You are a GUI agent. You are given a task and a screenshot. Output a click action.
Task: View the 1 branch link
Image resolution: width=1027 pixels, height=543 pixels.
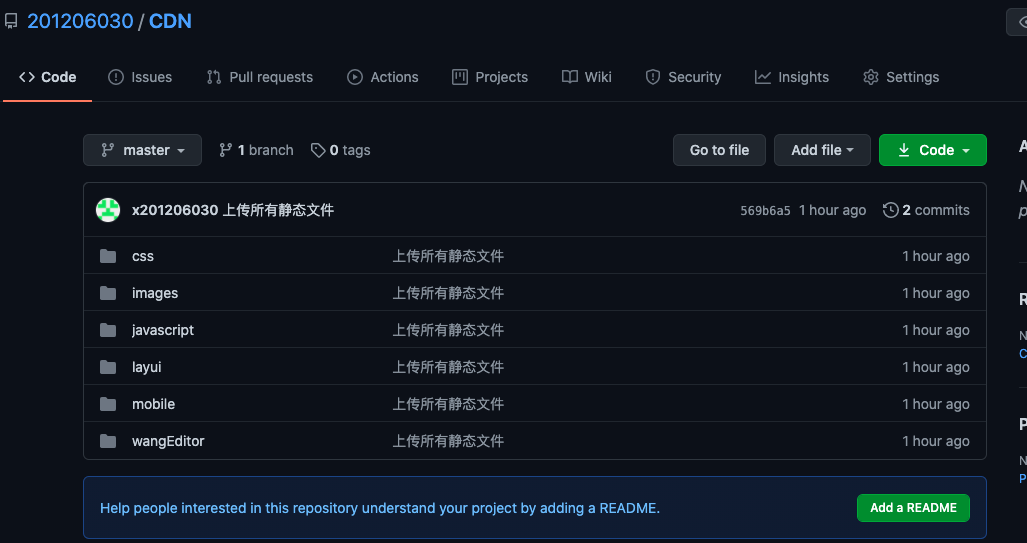pyautogui.click(x=256, y=150)
